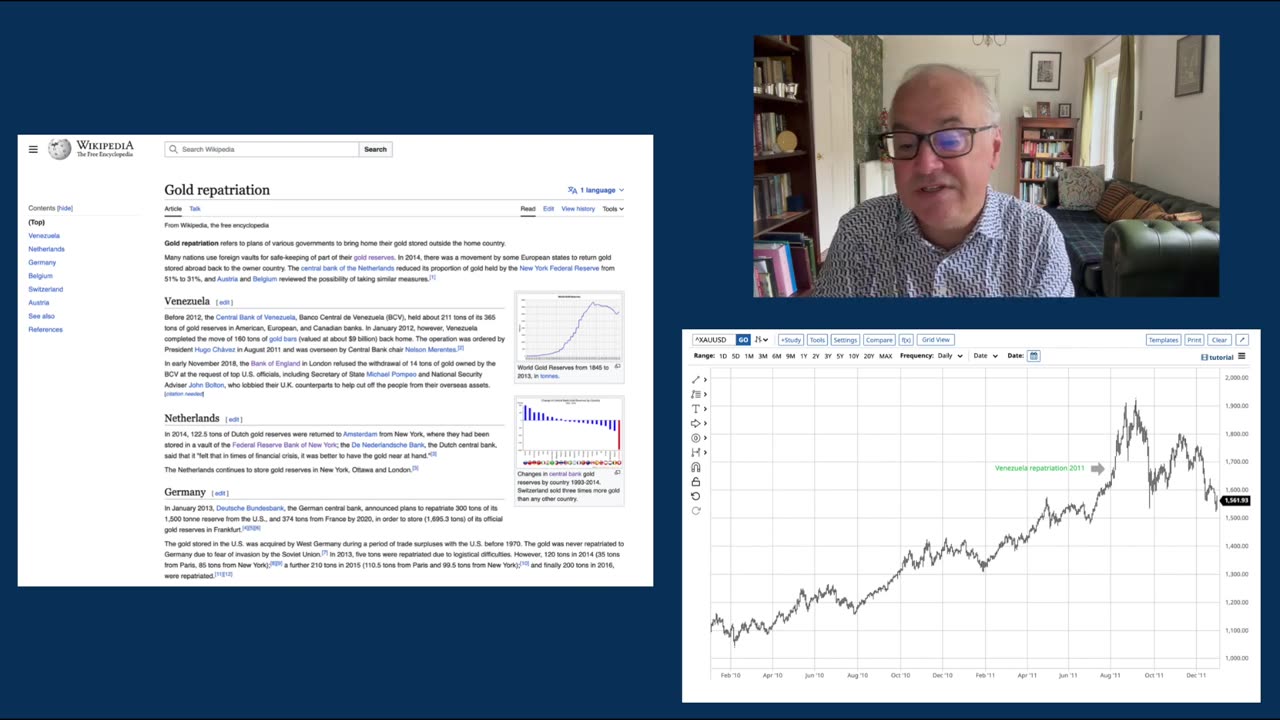The height and width of the screenshot is (720, 1280).
Task: Open chart Templates
Action: tap(1163, 340)
